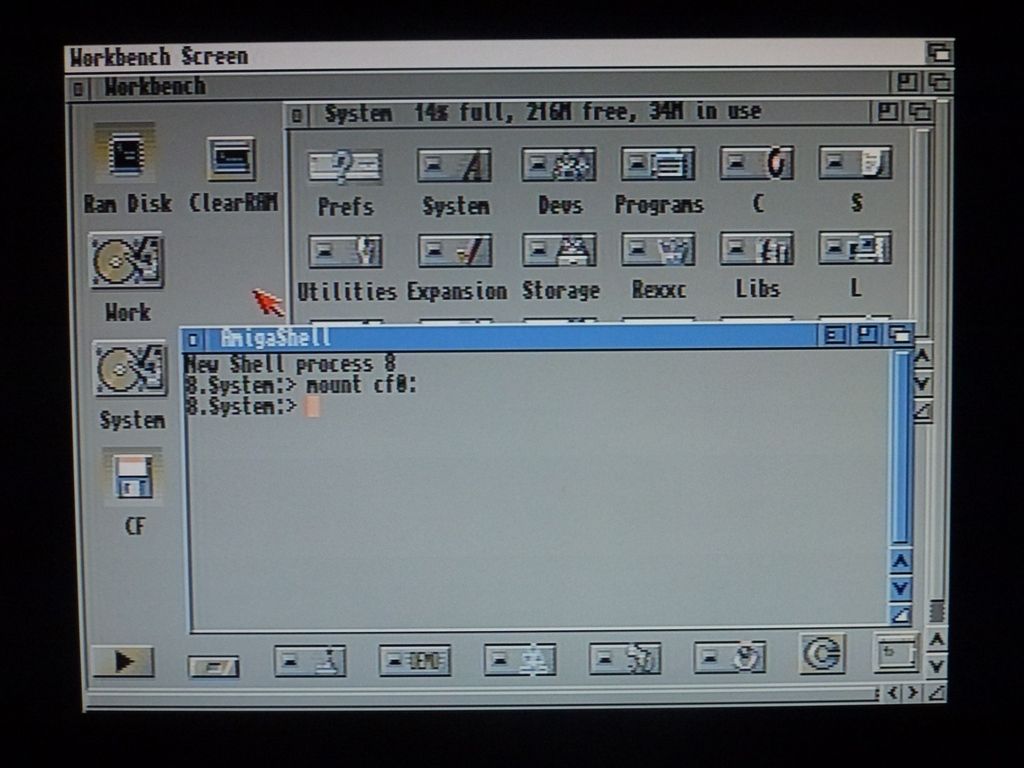
Task: Toggle zoom gadget of System window
Action: pyautogui.click(x=887, y=112)
